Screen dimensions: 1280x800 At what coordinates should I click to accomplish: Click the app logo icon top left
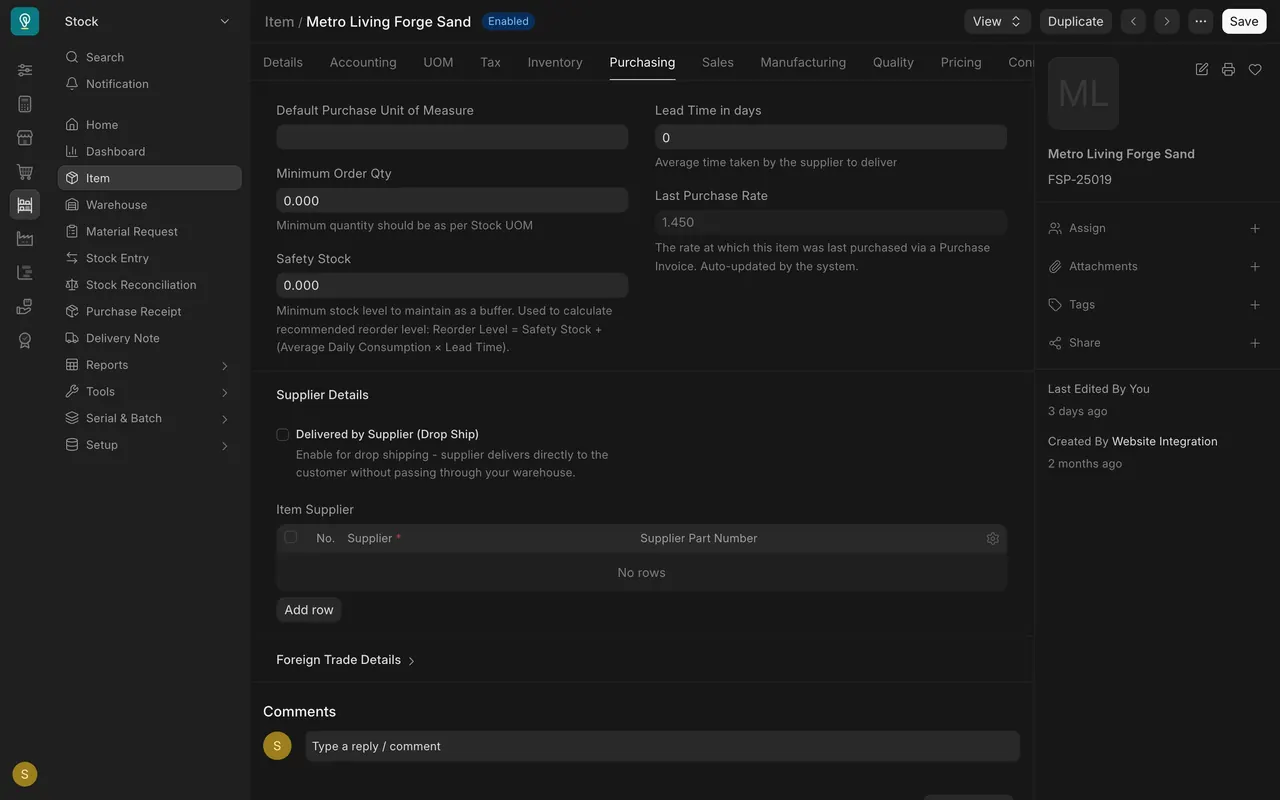pos(25,21)
